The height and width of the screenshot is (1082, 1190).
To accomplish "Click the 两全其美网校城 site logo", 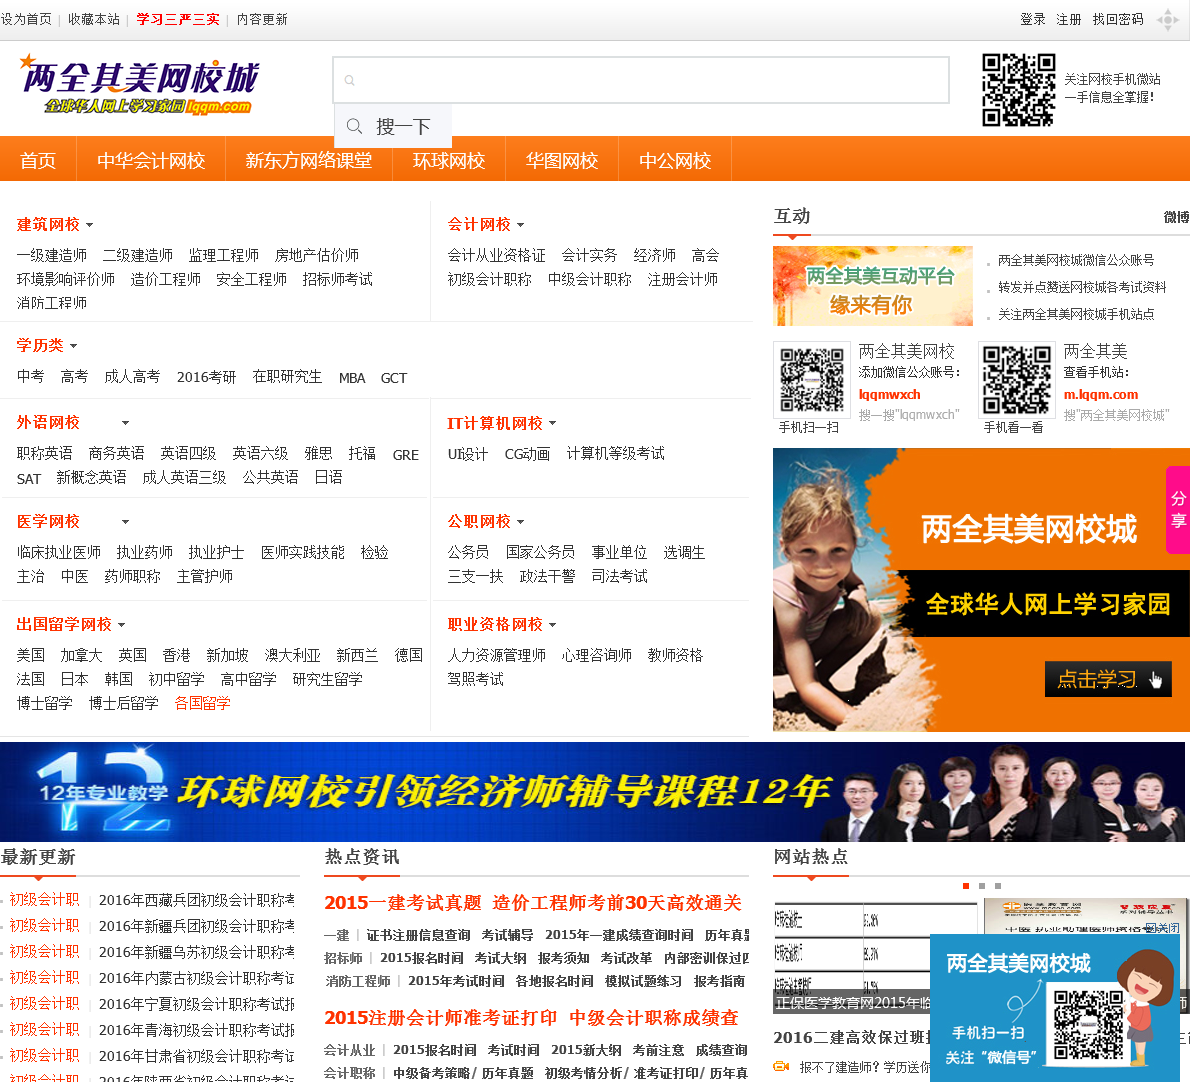I will click(140, 84).
